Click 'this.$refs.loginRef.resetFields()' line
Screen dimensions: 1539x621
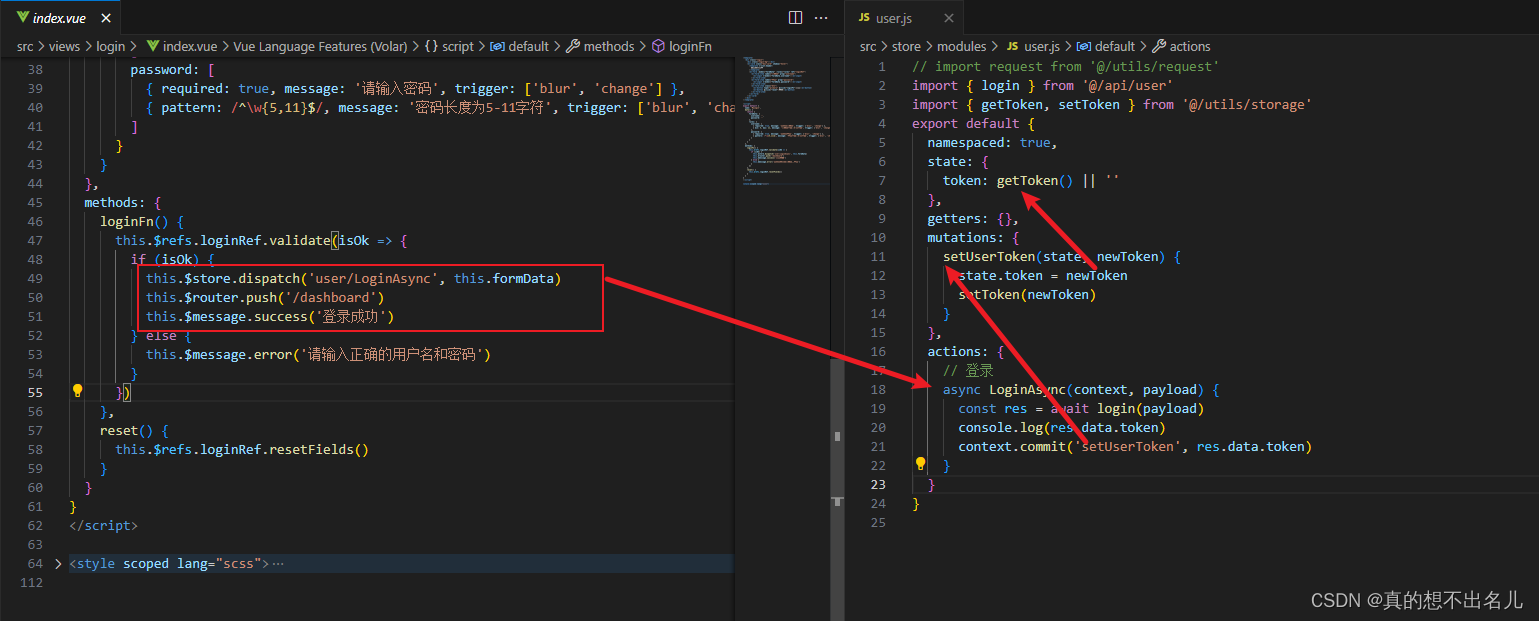(242, 449)
